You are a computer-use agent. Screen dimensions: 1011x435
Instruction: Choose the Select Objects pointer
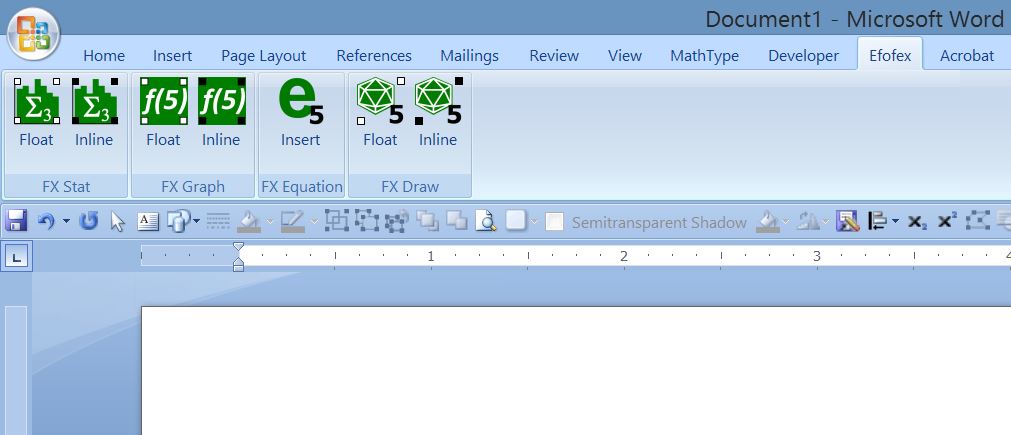117,222
